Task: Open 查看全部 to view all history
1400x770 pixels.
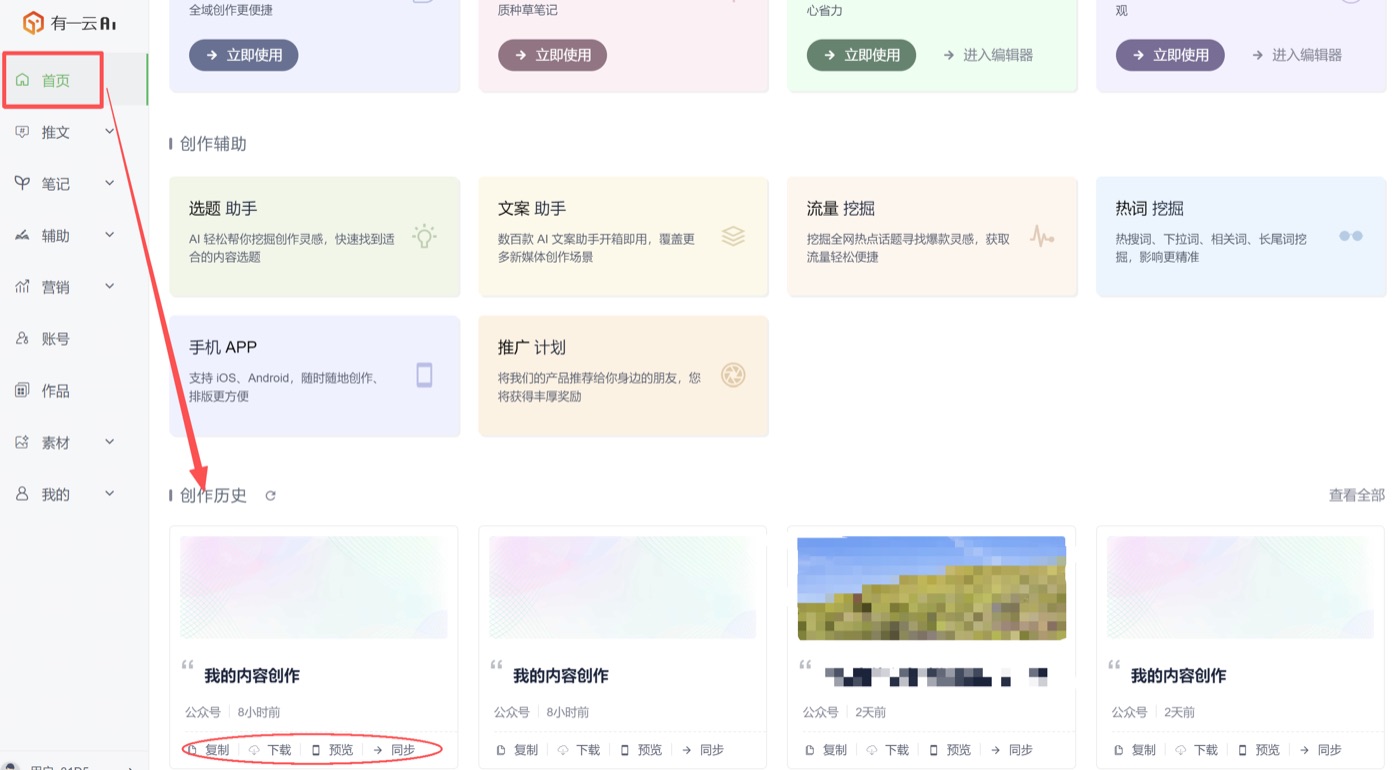Action: click(x=1356, y=495)
